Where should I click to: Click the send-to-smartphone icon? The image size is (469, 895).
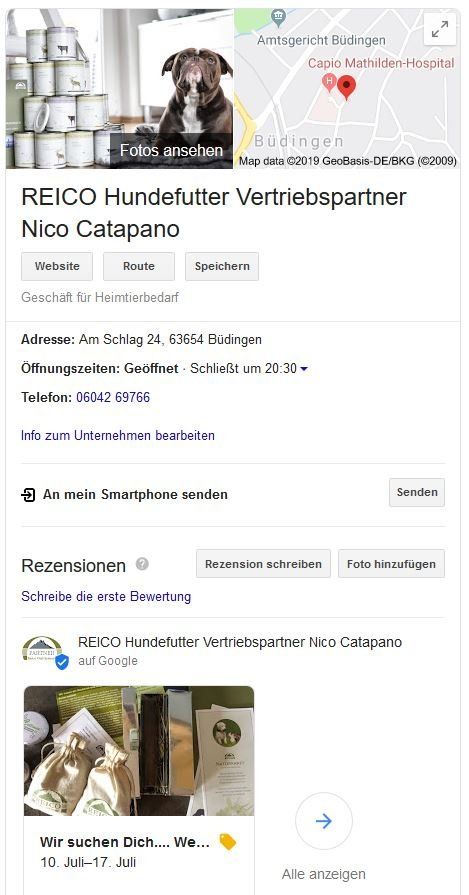coord(28,494)
